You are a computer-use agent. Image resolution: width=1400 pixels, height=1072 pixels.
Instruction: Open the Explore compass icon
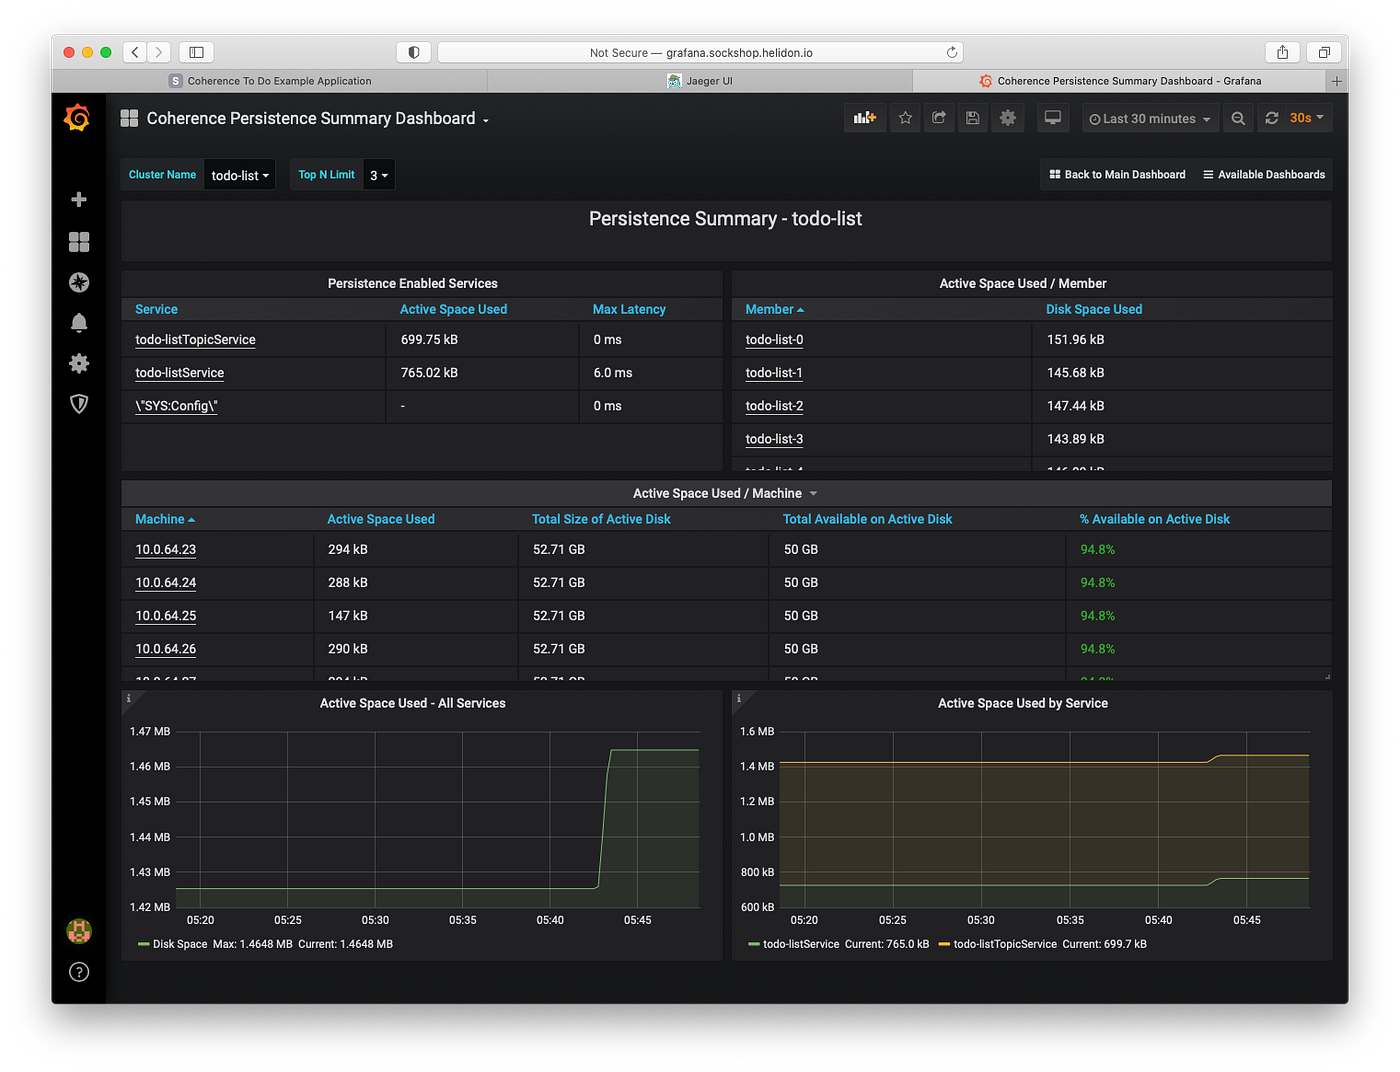coord(78,282)
